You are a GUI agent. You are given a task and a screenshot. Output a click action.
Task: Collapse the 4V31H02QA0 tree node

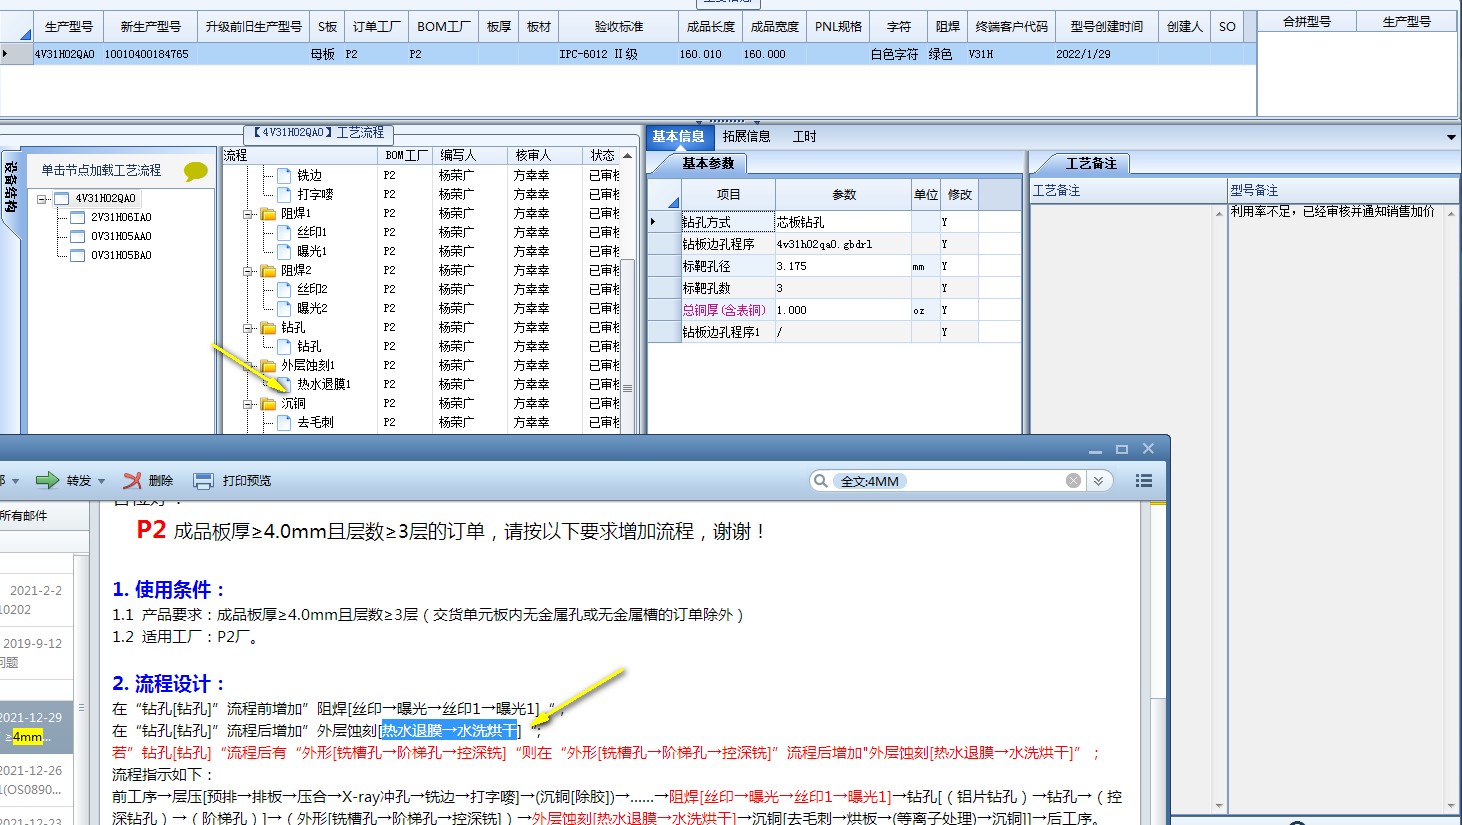[42, 199]
